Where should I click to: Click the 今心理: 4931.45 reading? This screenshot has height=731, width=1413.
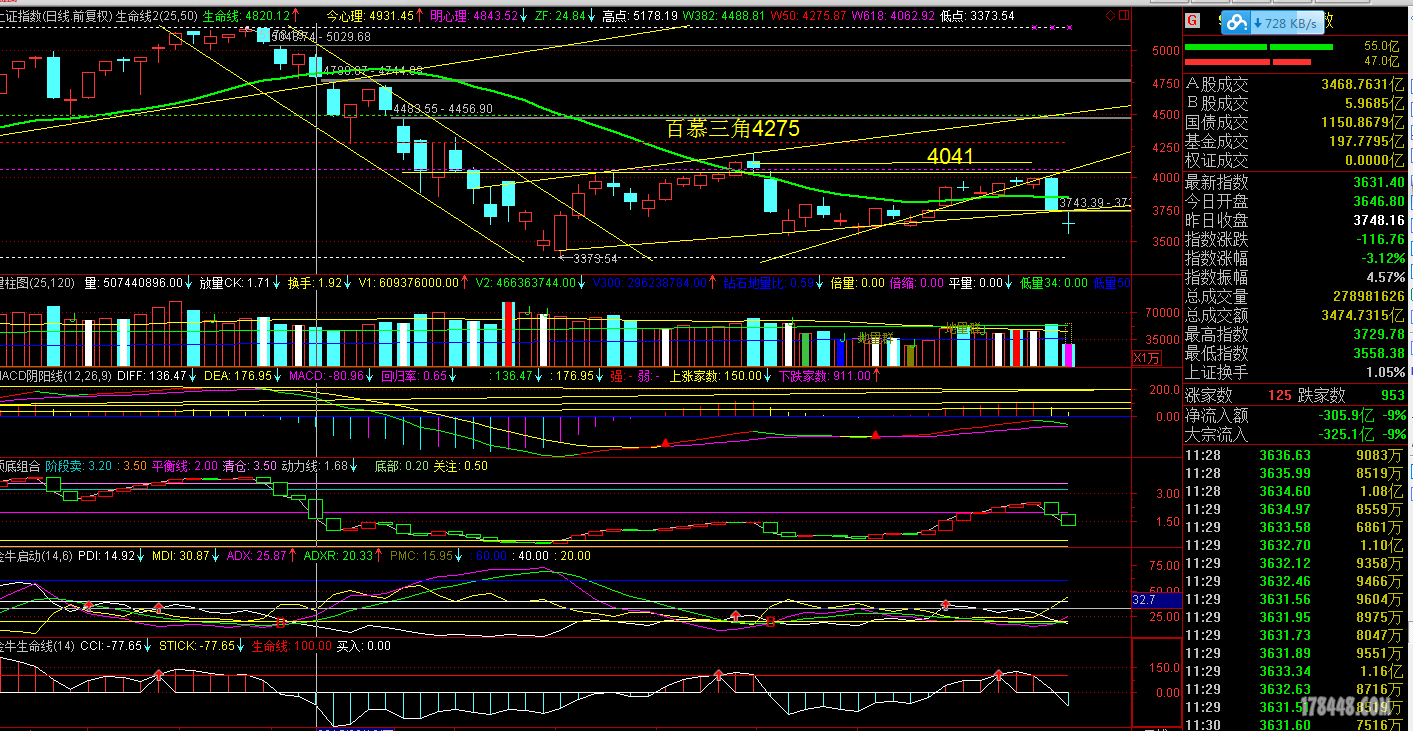370,16
